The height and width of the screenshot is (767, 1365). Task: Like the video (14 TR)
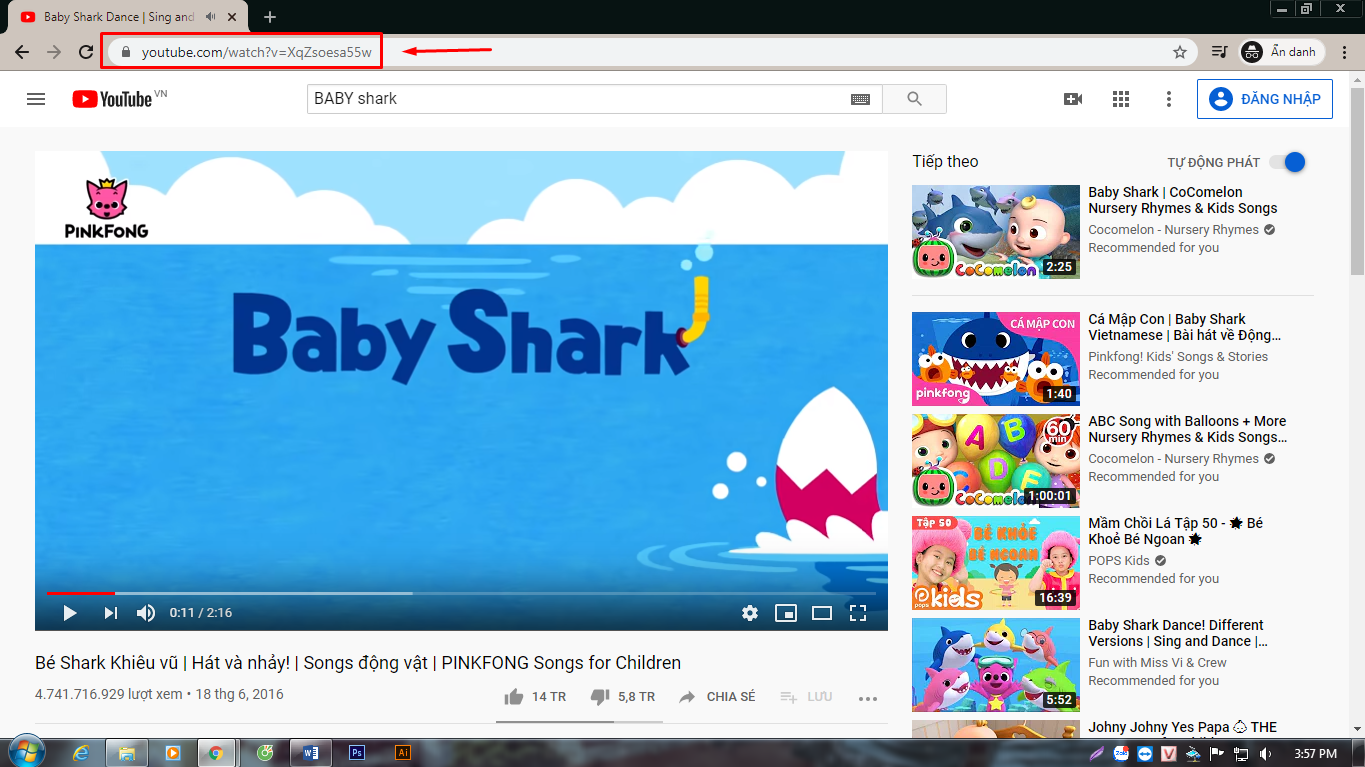(x=535, y=696)
